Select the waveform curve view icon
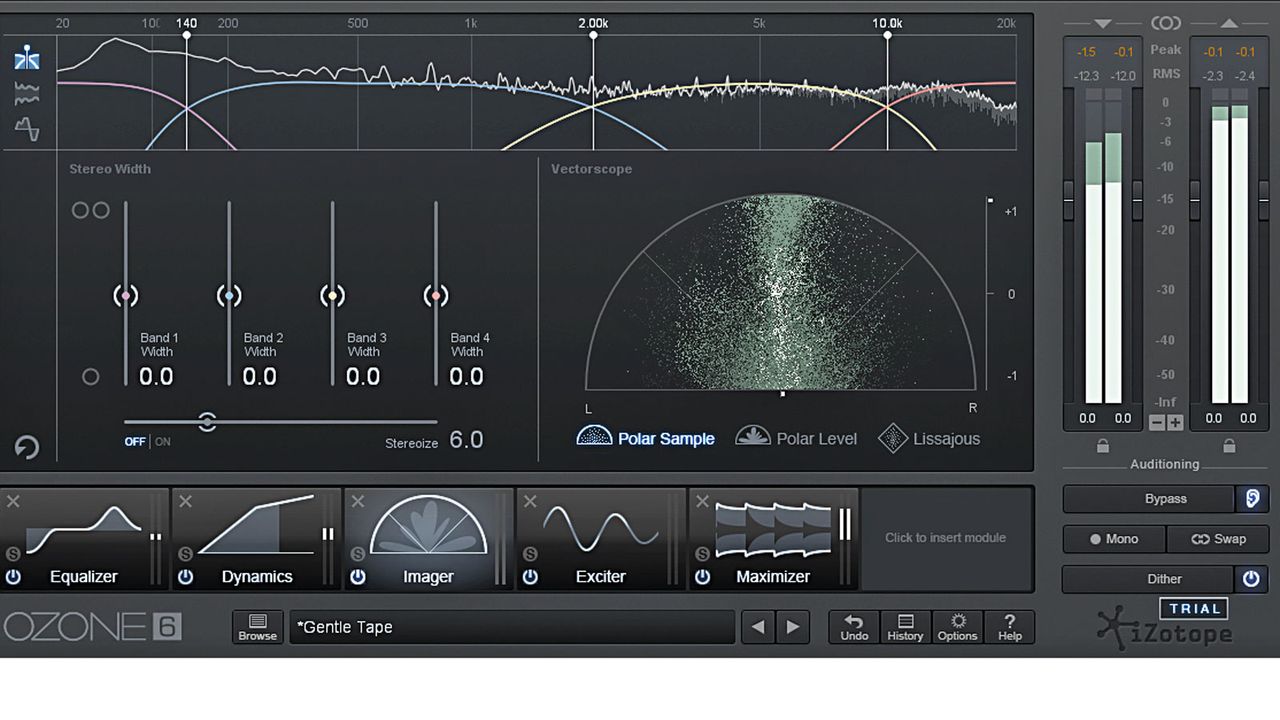 tap(27, 128)
